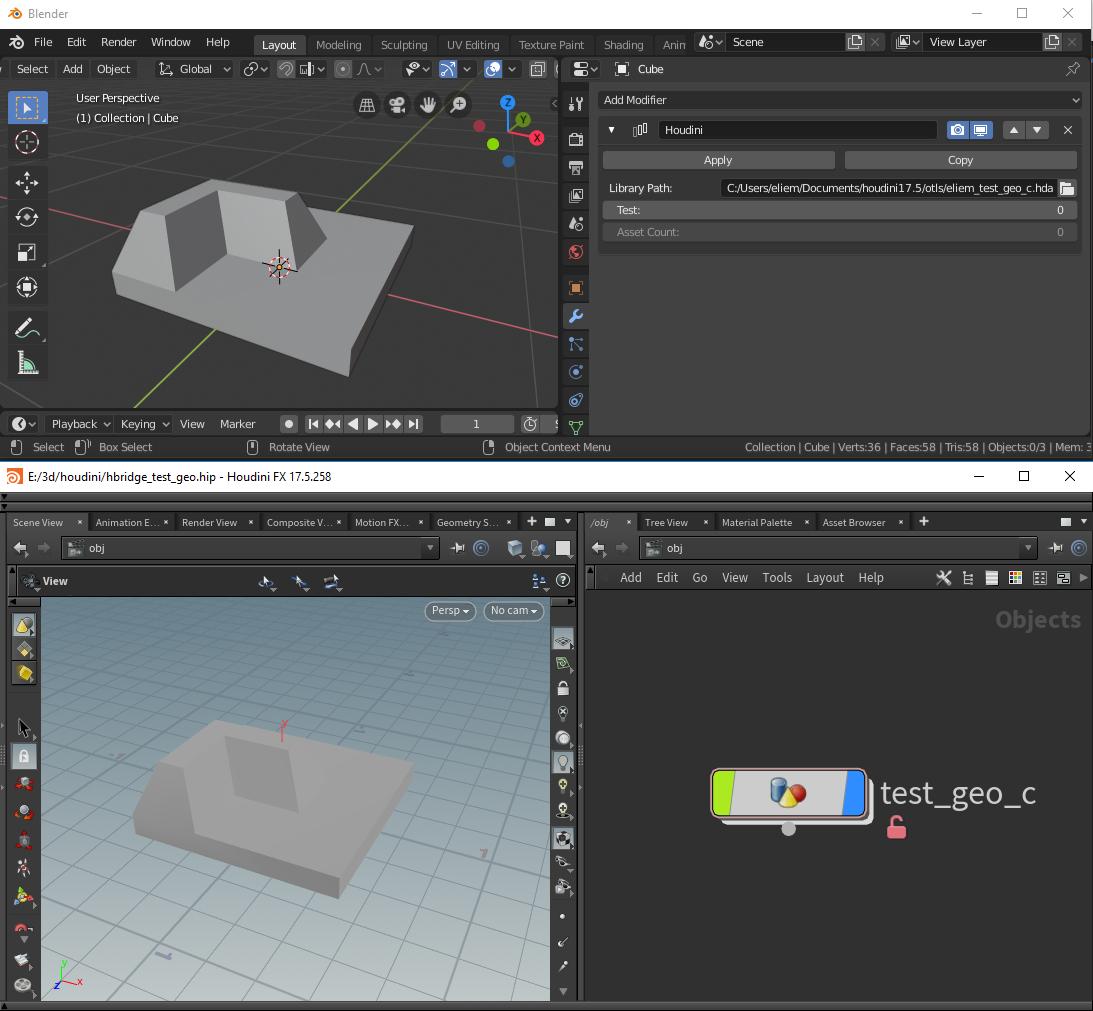Toggle overlays display in Blender viewport
Image resolution: width=1093 pixels, height=1011 pixels.
(x=493, y=69)
